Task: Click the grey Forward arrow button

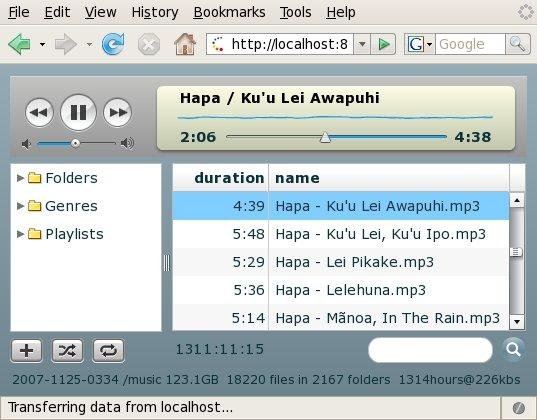Action: (65, 44)
